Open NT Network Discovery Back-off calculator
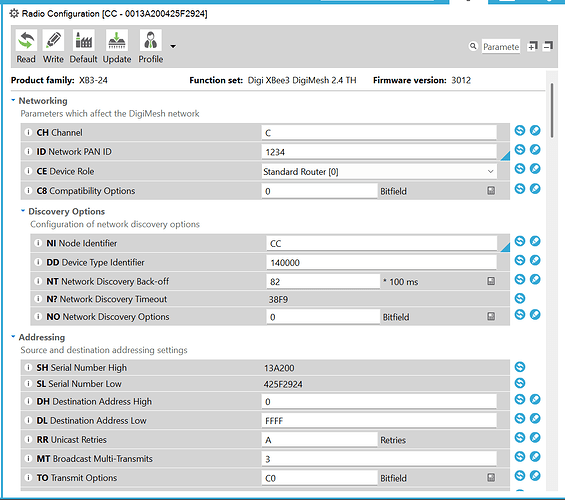Image resolution: width=565 pixels, height=500 pixels. click(x=491, y=281)
